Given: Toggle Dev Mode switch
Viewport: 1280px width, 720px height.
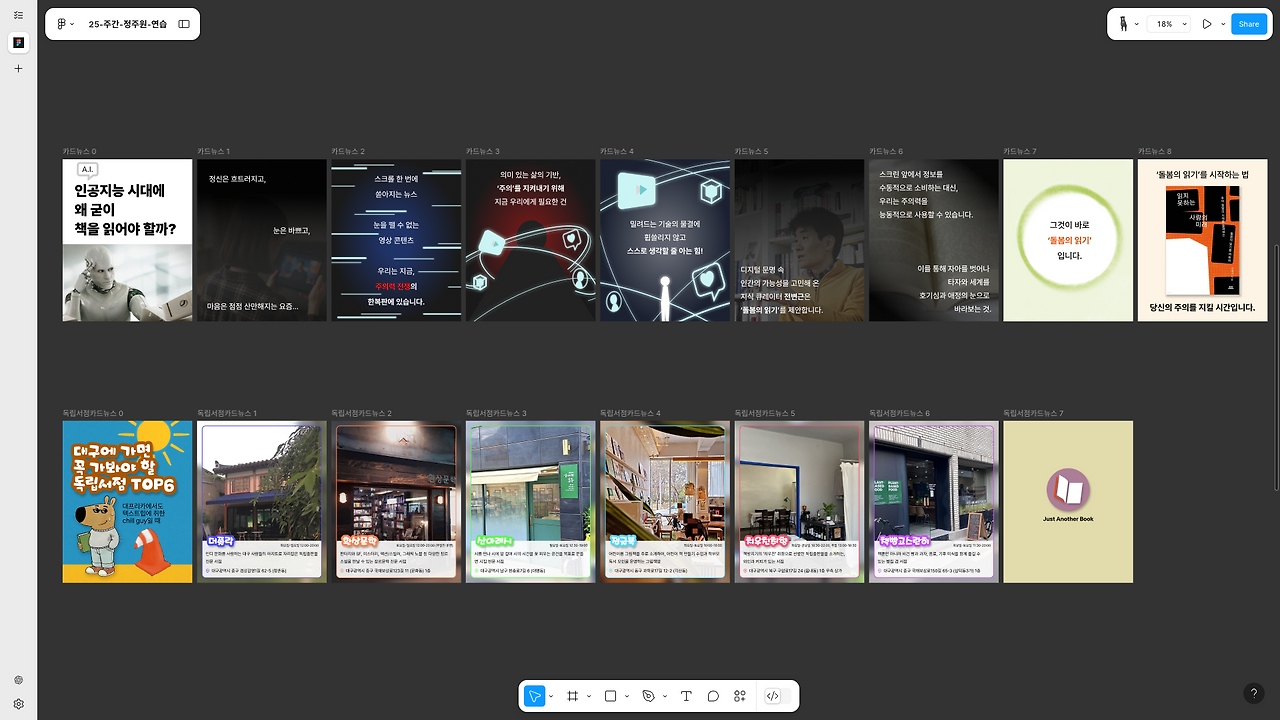Looking at the screenshot, I should 777,696.
